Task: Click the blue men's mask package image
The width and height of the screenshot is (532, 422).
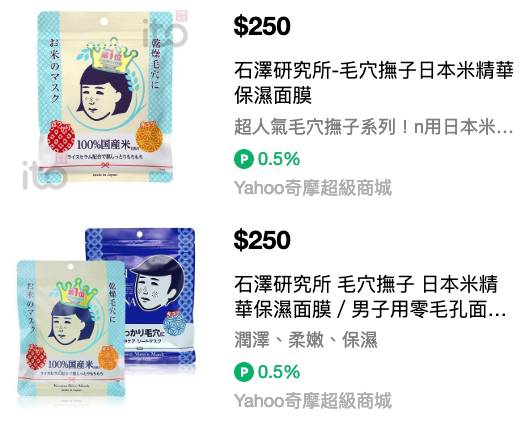Action: coord(140,295)
